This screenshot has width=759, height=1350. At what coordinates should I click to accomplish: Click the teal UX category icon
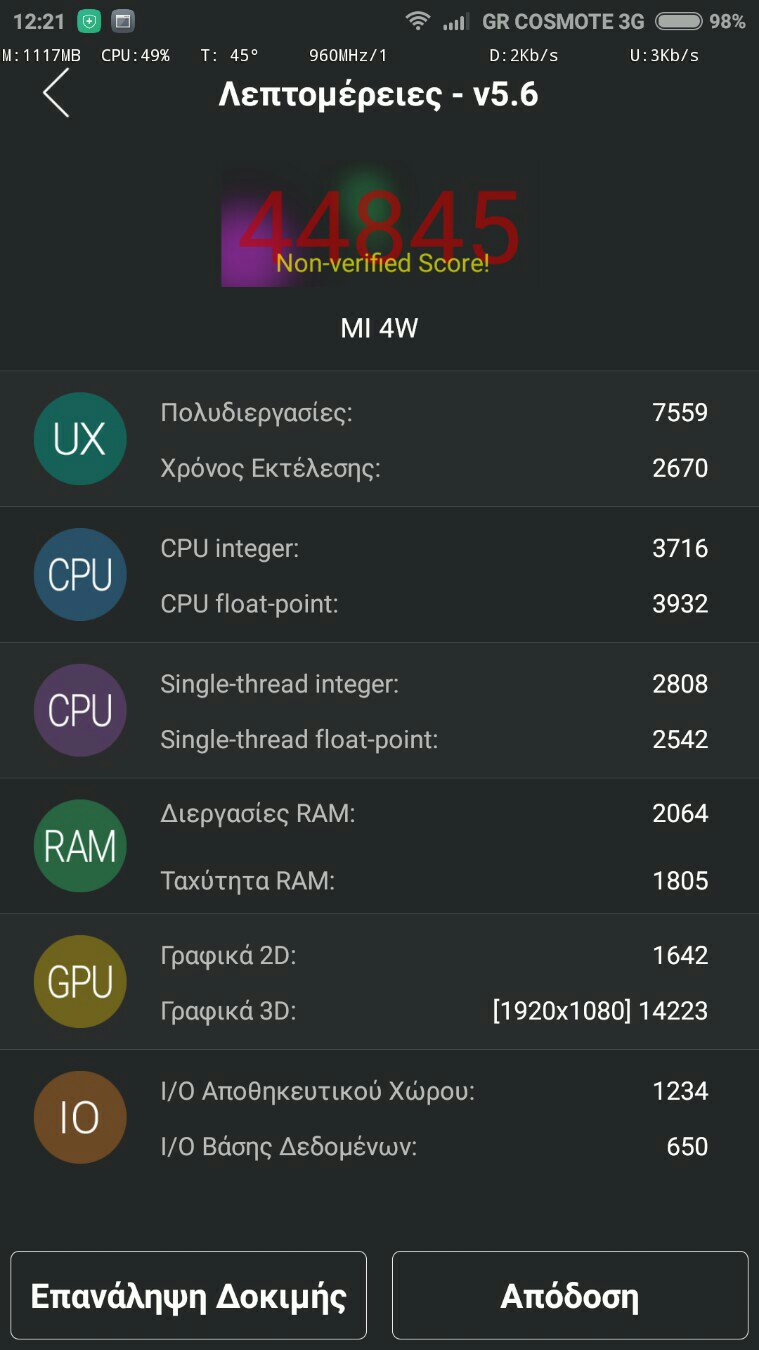(80, 439)
